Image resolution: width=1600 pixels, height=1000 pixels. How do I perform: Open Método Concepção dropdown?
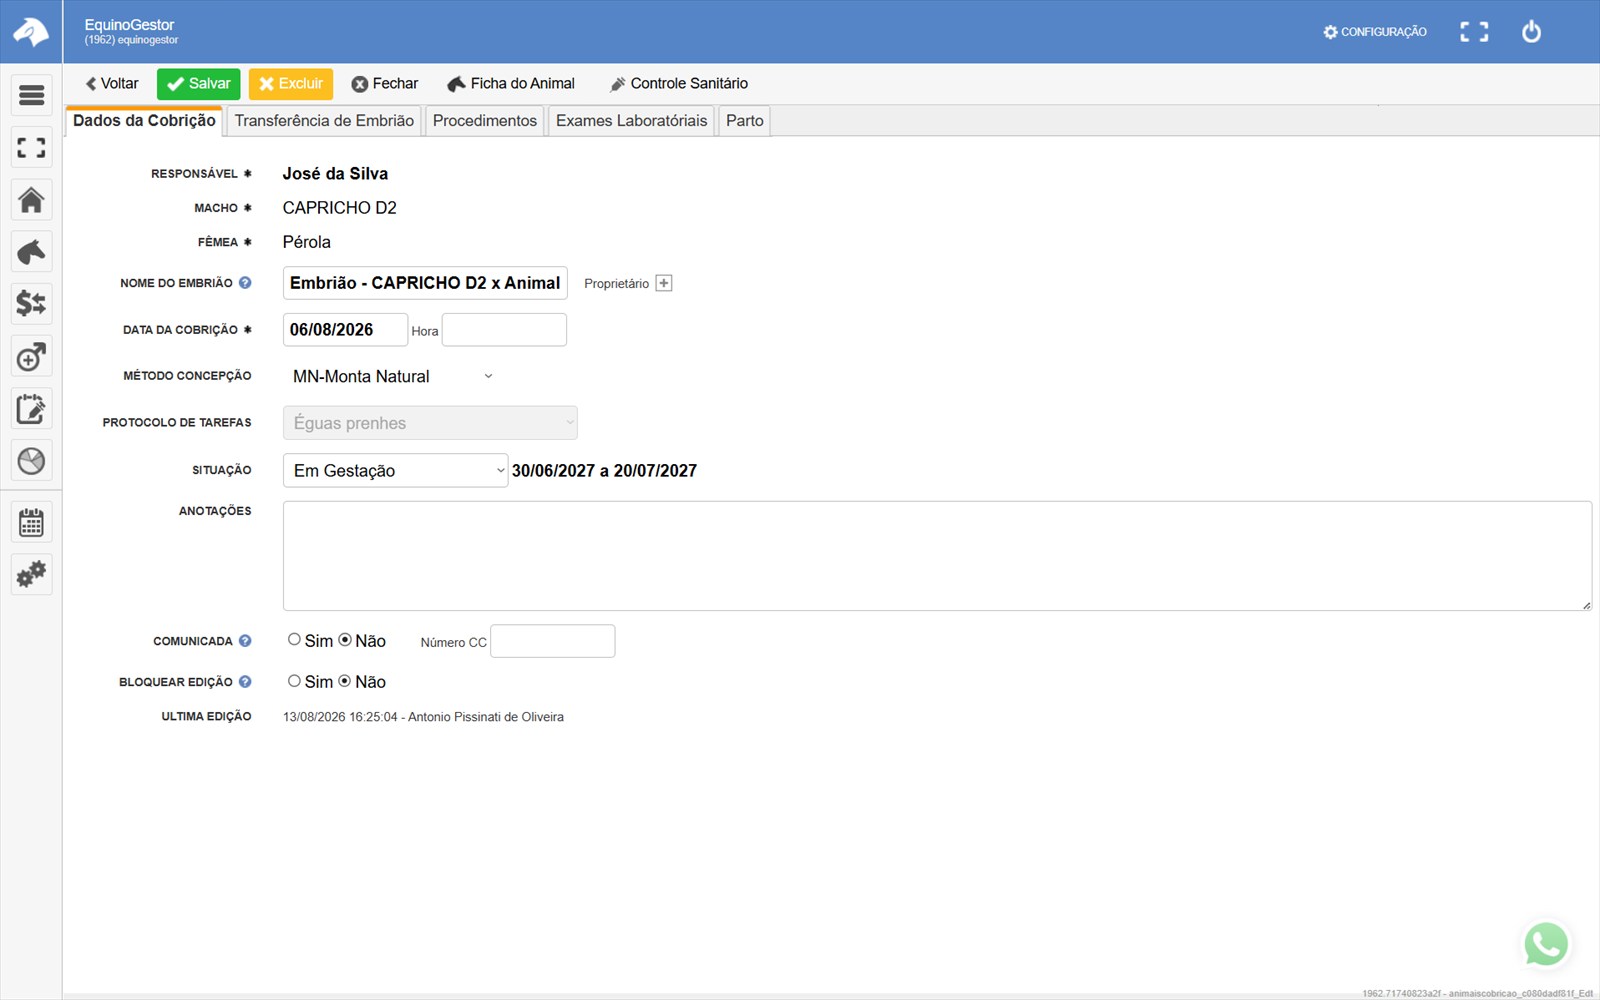pyautogui.click(x=392, y=376)
